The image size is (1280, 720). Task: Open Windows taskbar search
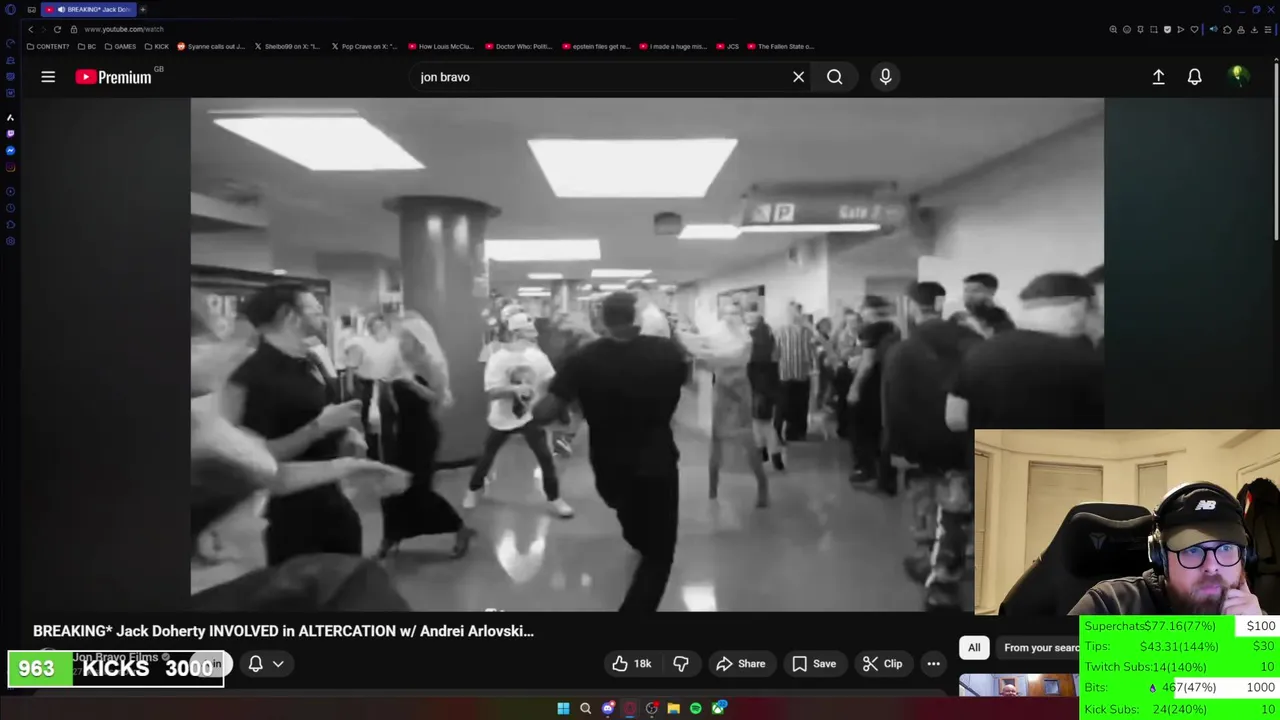(586, 708)
